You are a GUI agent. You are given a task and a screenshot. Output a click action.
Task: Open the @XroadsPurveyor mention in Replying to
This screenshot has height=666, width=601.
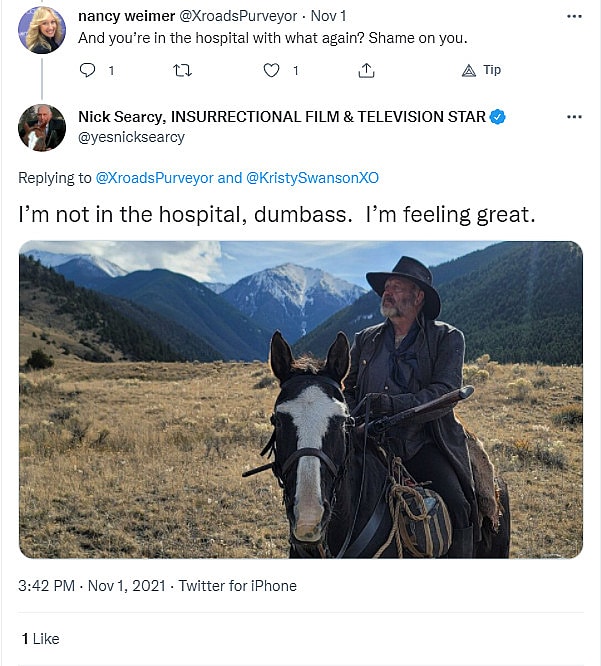click(x=153, y=178)
